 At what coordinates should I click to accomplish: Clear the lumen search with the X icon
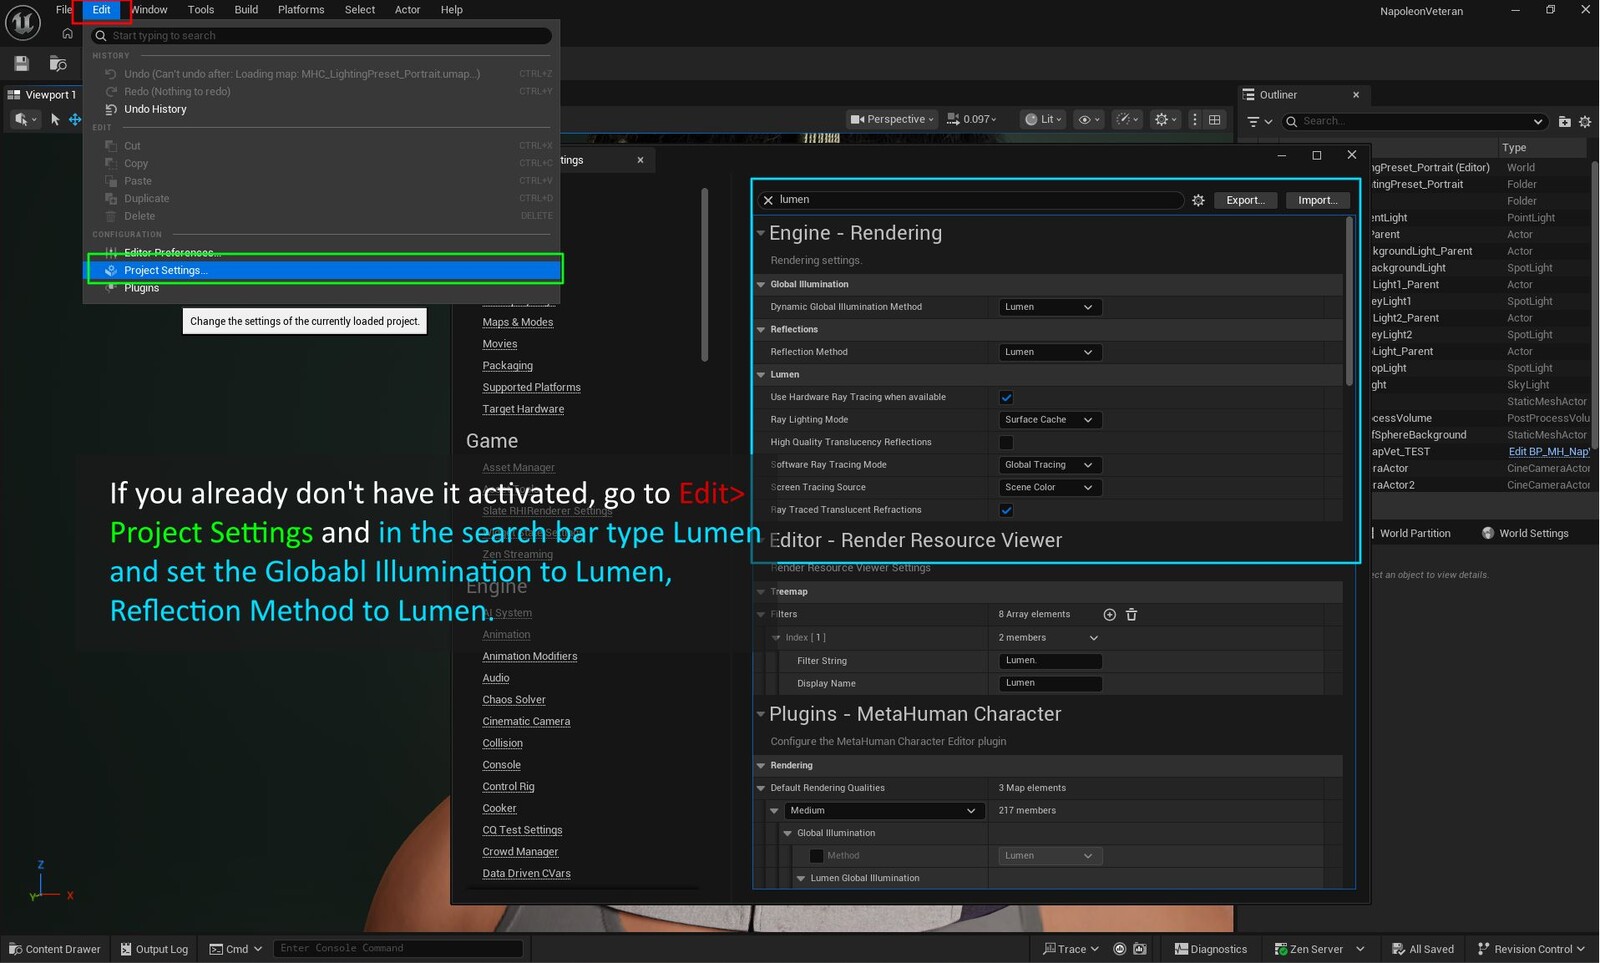(x=768, y=200)
